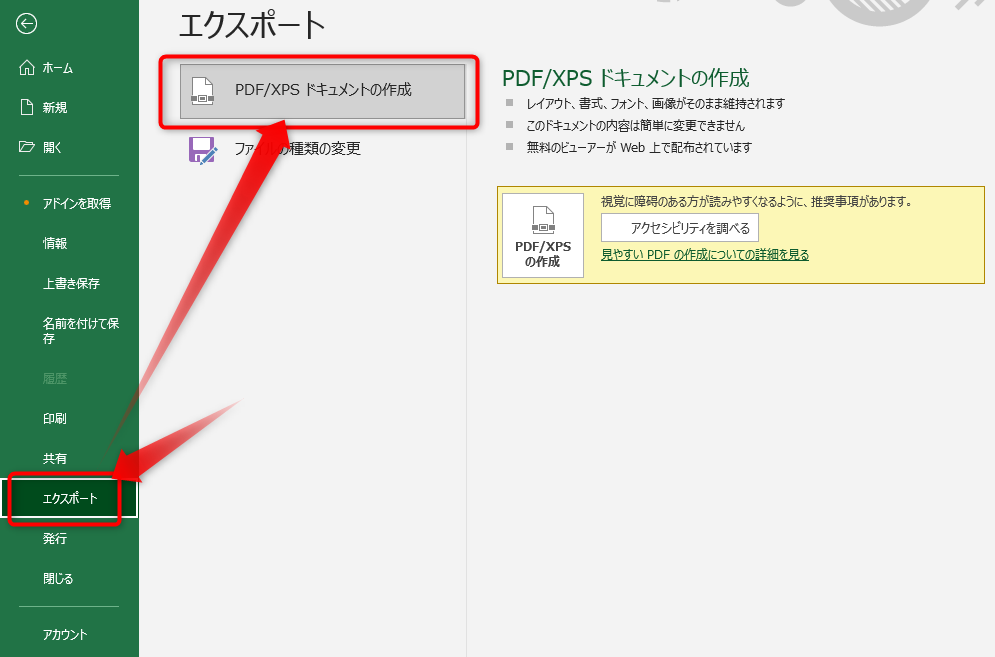Click the 無料のビューアーが Web 上で配布 text
The width and height of the screenshot is (995, 657).
coord(639,148)
